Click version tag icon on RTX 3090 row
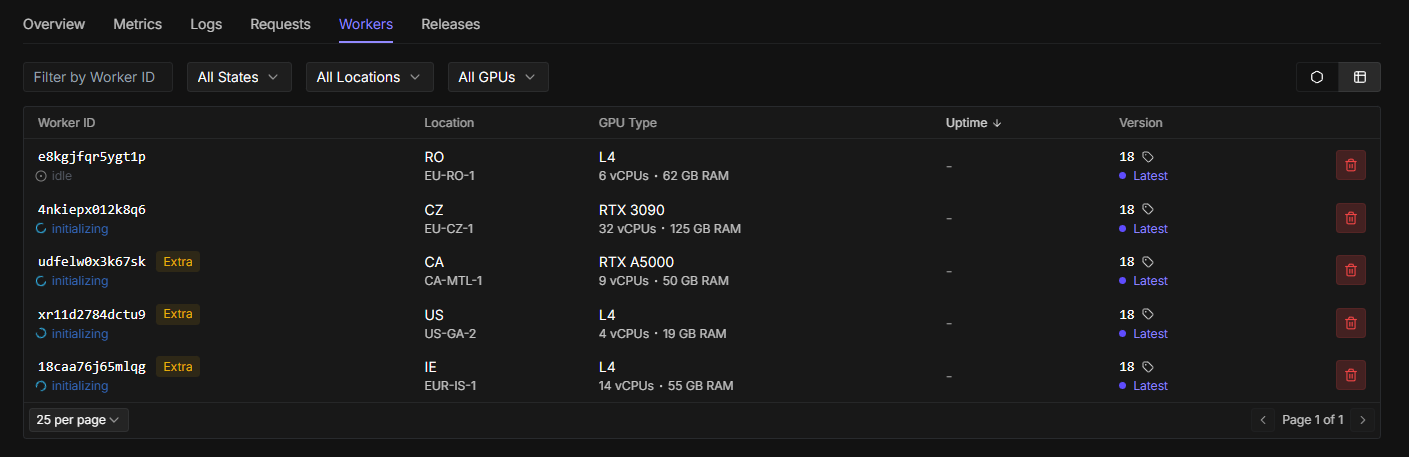This screenshot has width=1409, height=457. click(x=1148, y=210)
